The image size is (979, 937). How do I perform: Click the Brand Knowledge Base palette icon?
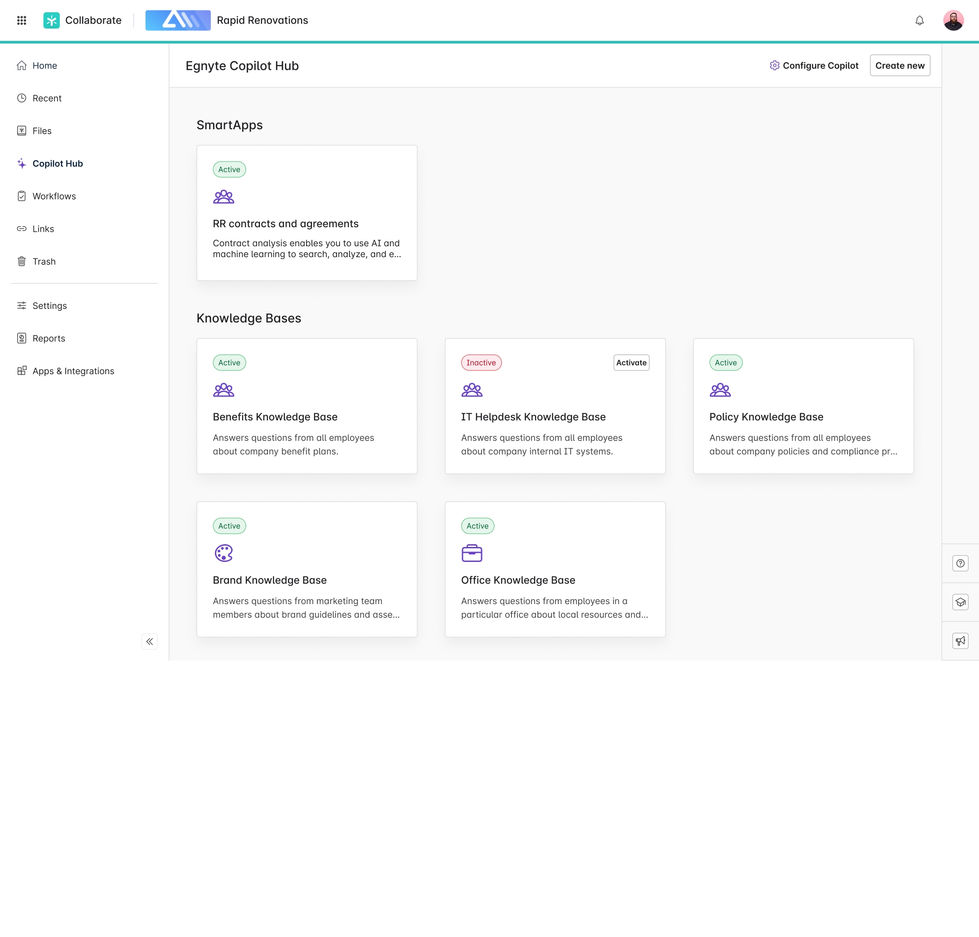click(x=221, y=551)
